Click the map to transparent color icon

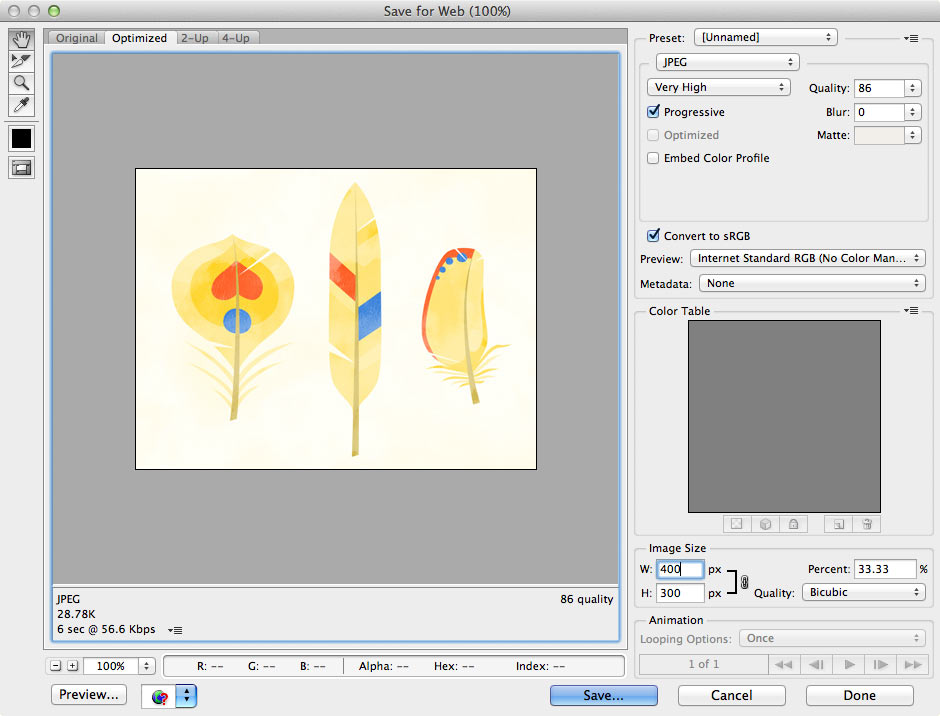[737, 524]
